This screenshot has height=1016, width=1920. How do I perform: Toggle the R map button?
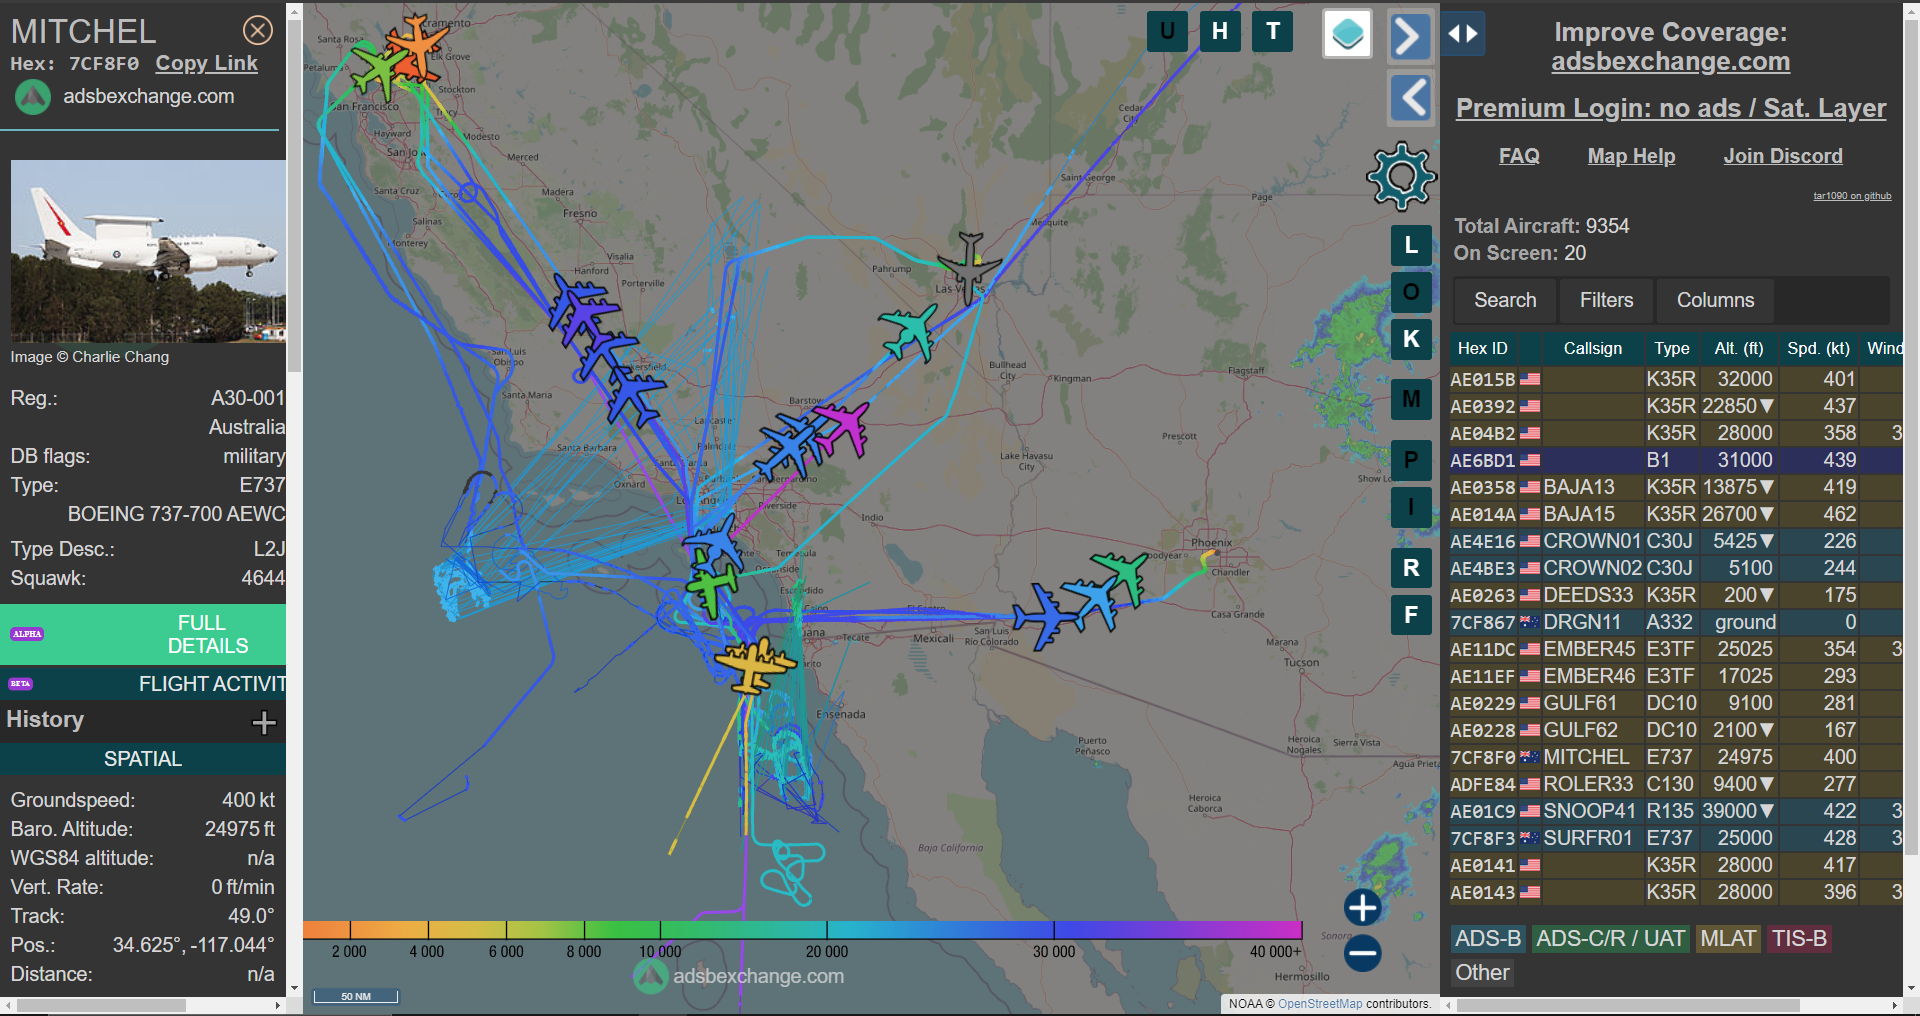point(1411,568)
